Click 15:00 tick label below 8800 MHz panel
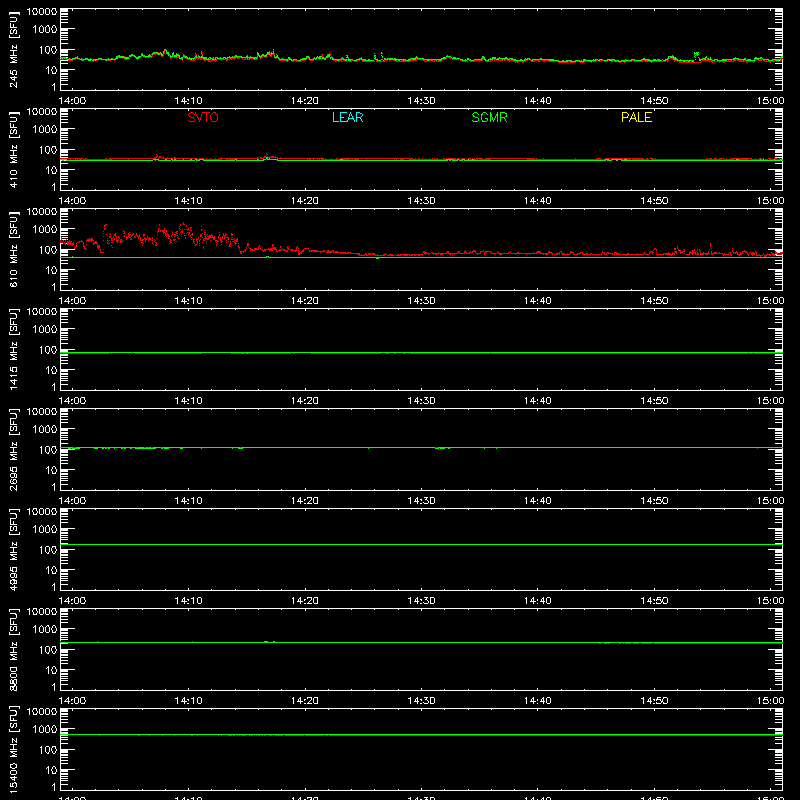 (770, 701)
